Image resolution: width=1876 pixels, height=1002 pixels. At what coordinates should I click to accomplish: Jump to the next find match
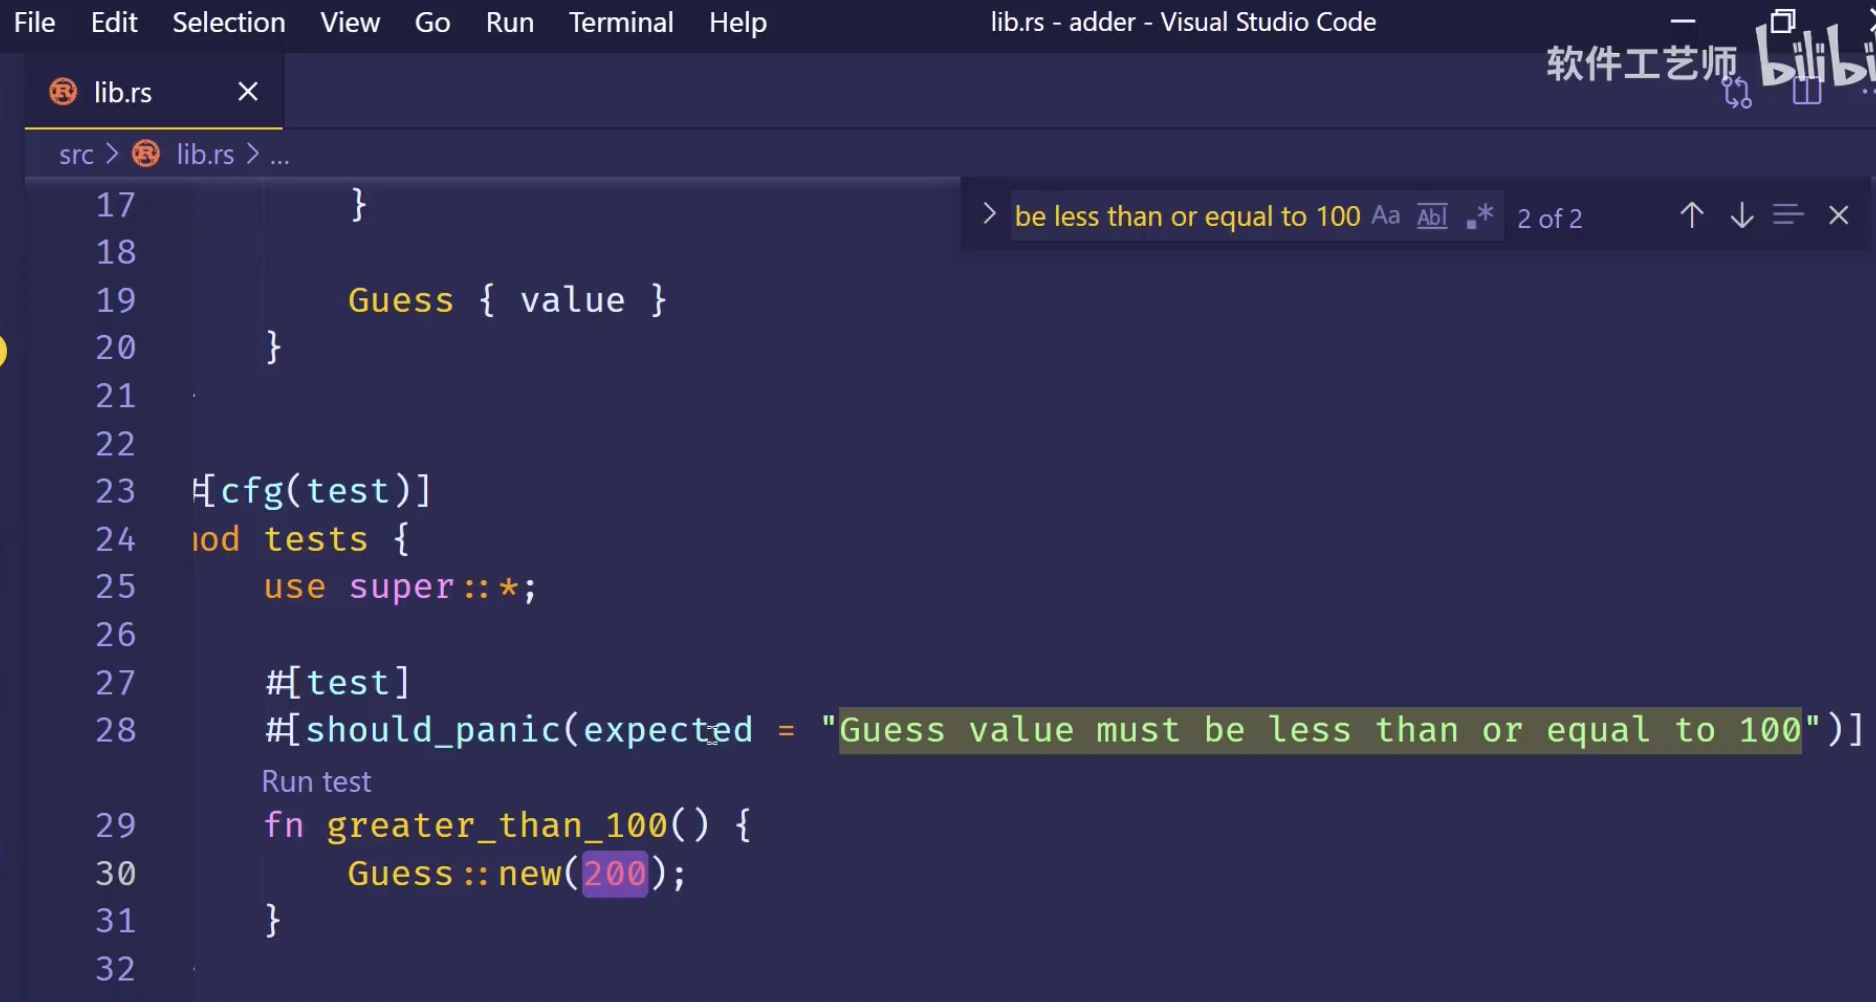tap(1741, 216)
